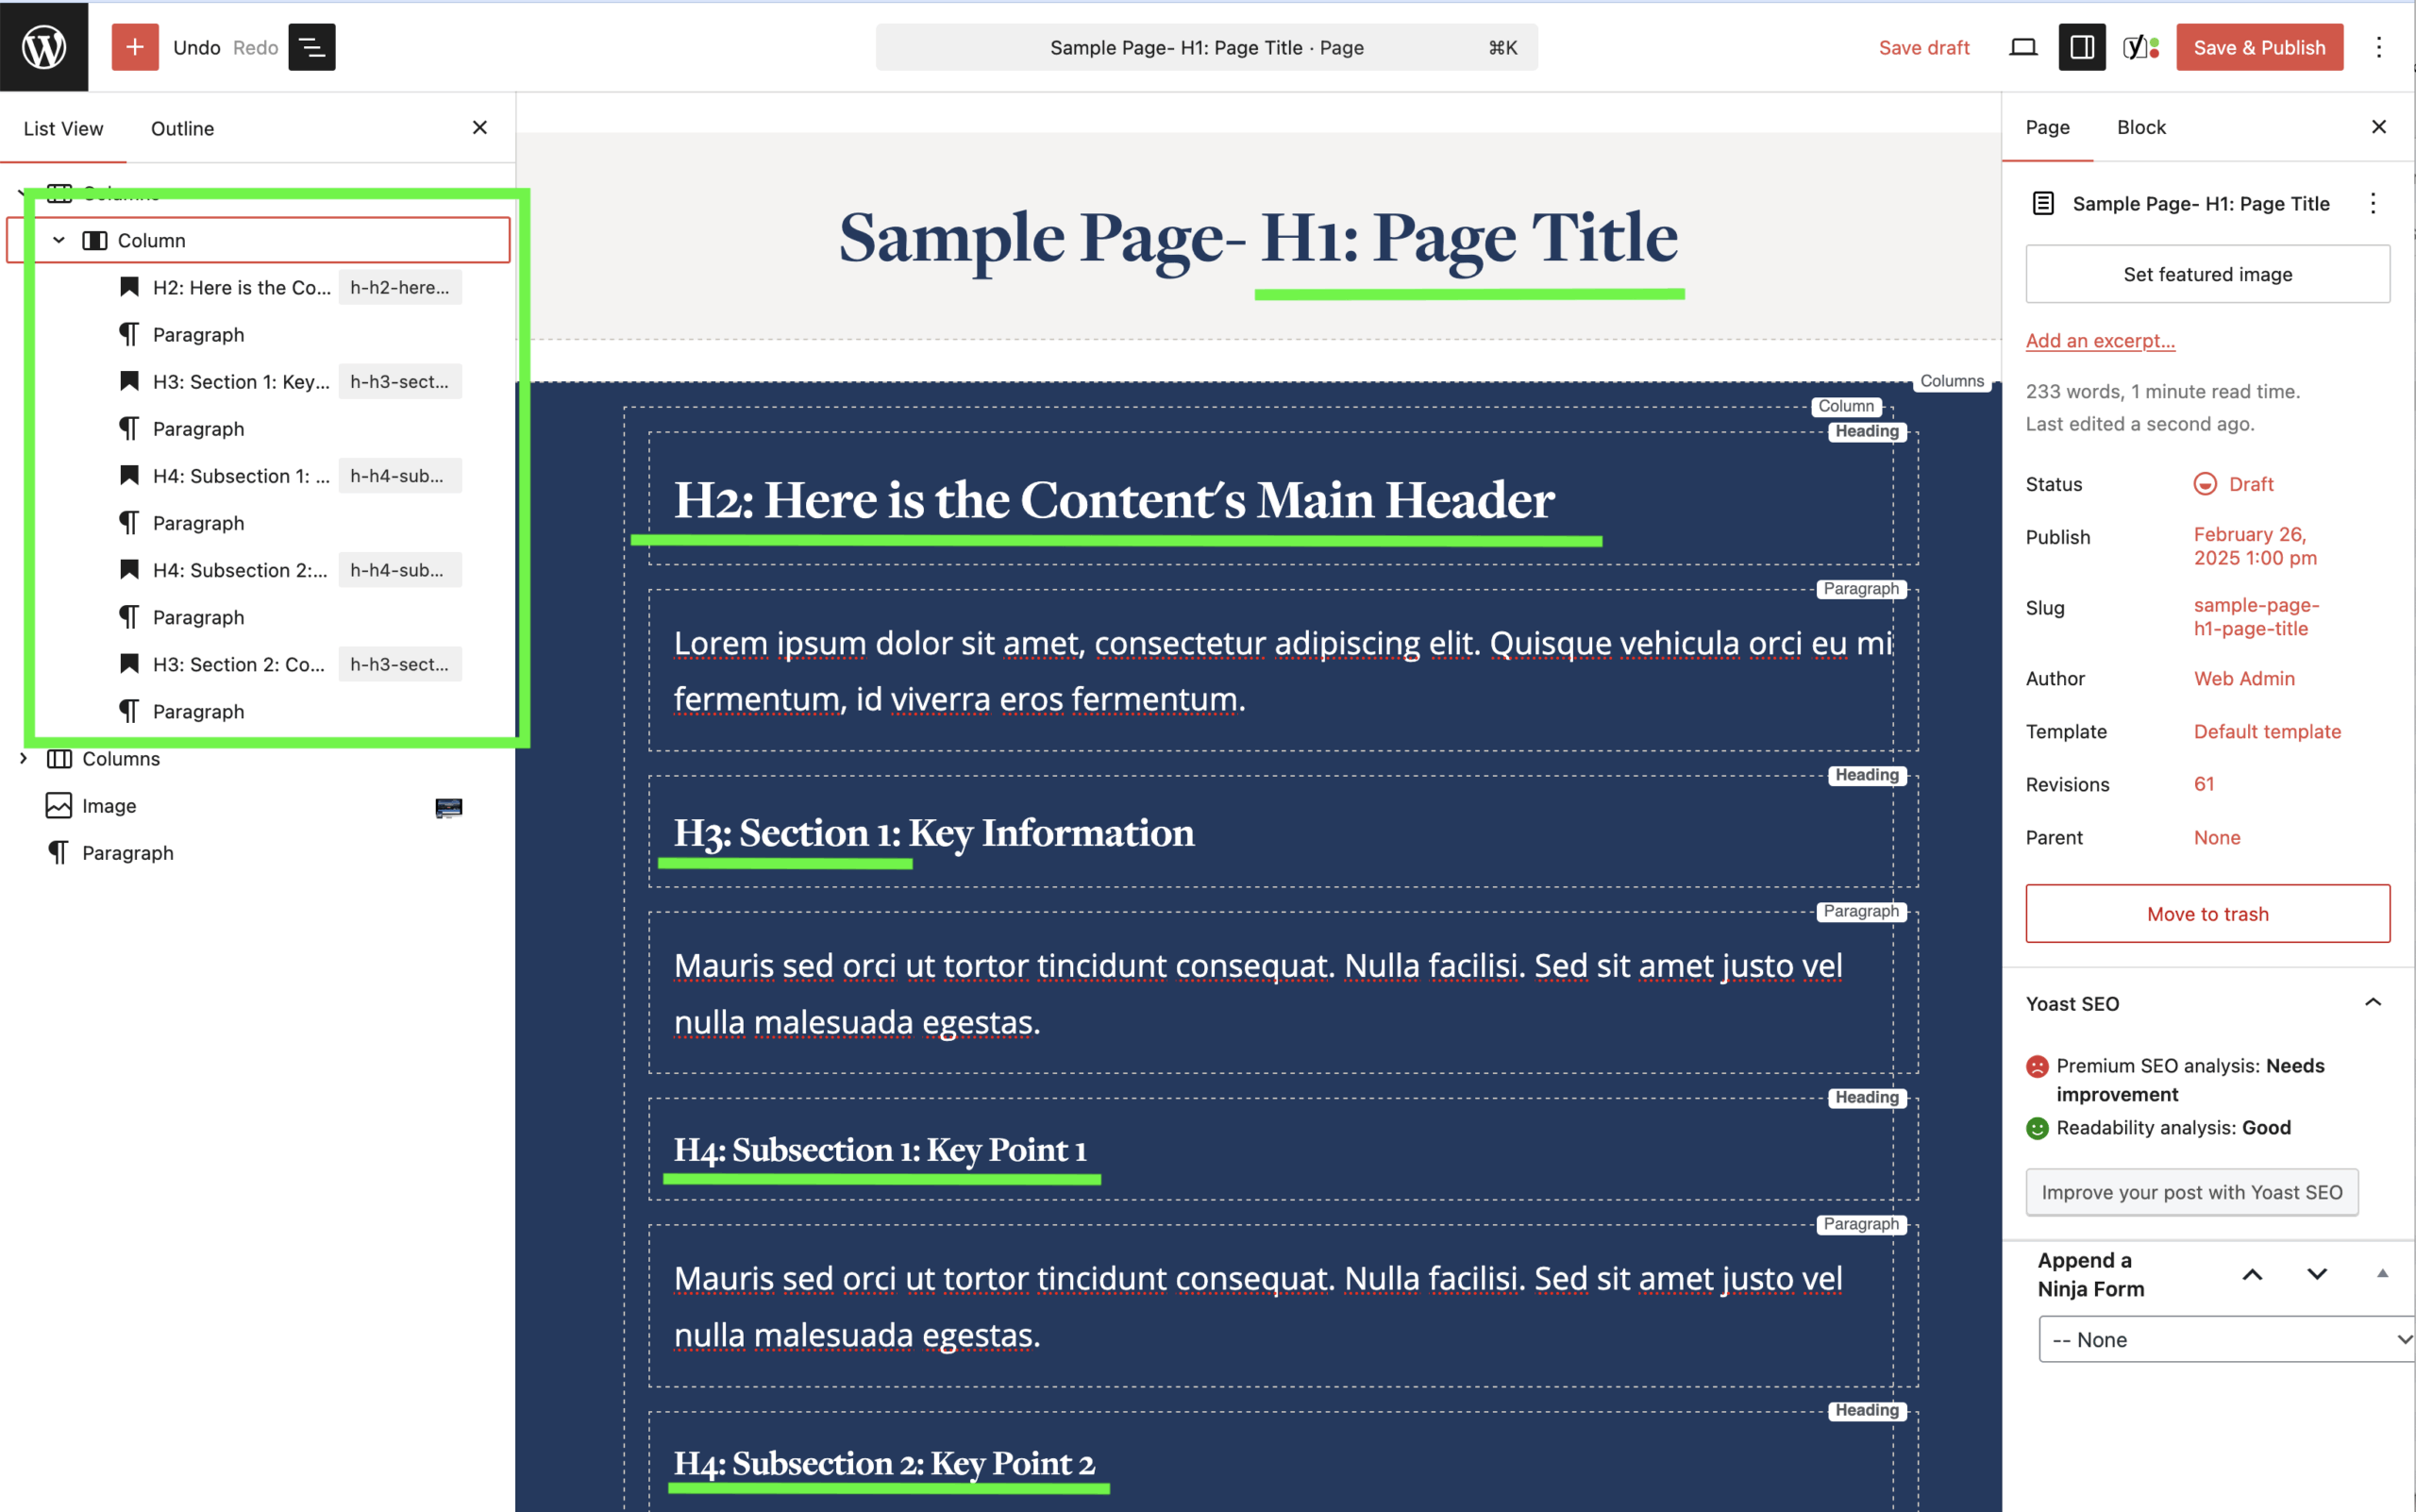The height and width of the screenshot is (1512, 2416).
Task: Expand the lower Columns block in List View
Action: pyautogui.click(x=24, y=758)
